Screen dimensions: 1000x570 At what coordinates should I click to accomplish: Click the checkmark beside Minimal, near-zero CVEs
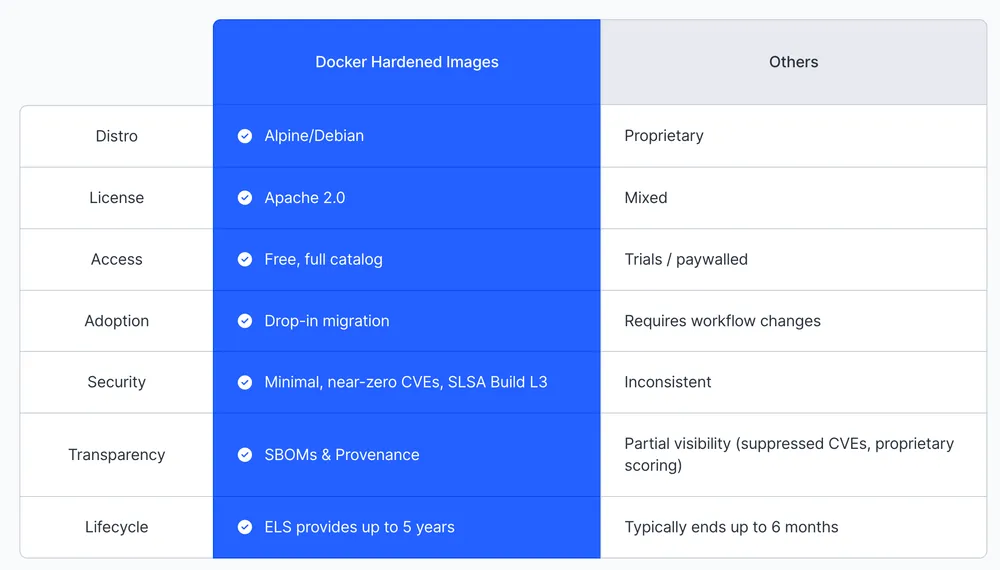coord(245,382)
